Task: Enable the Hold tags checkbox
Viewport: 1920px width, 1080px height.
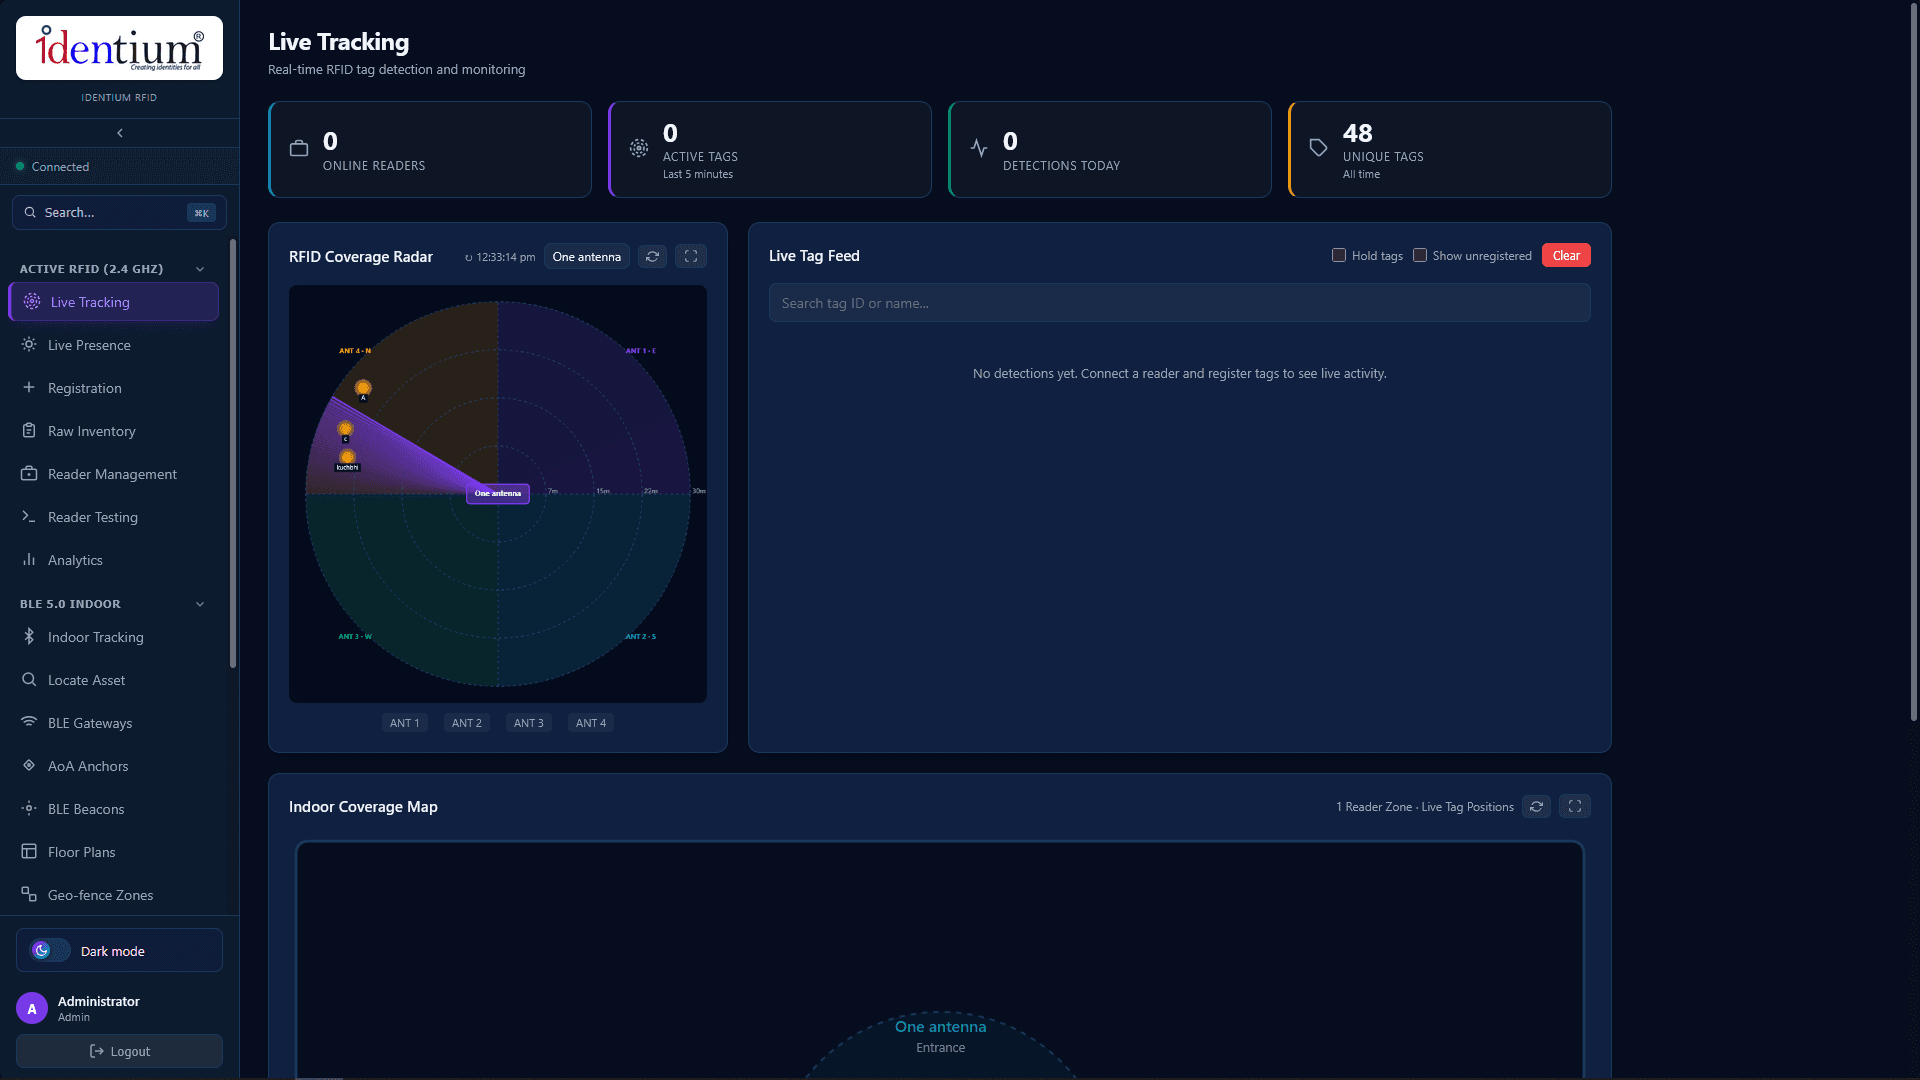Action: point(1339,255)
